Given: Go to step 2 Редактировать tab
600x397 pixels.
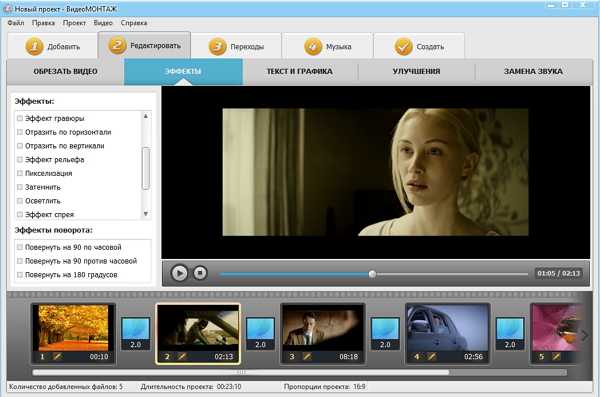Looking at the screenshot, I should pos(144,45).
